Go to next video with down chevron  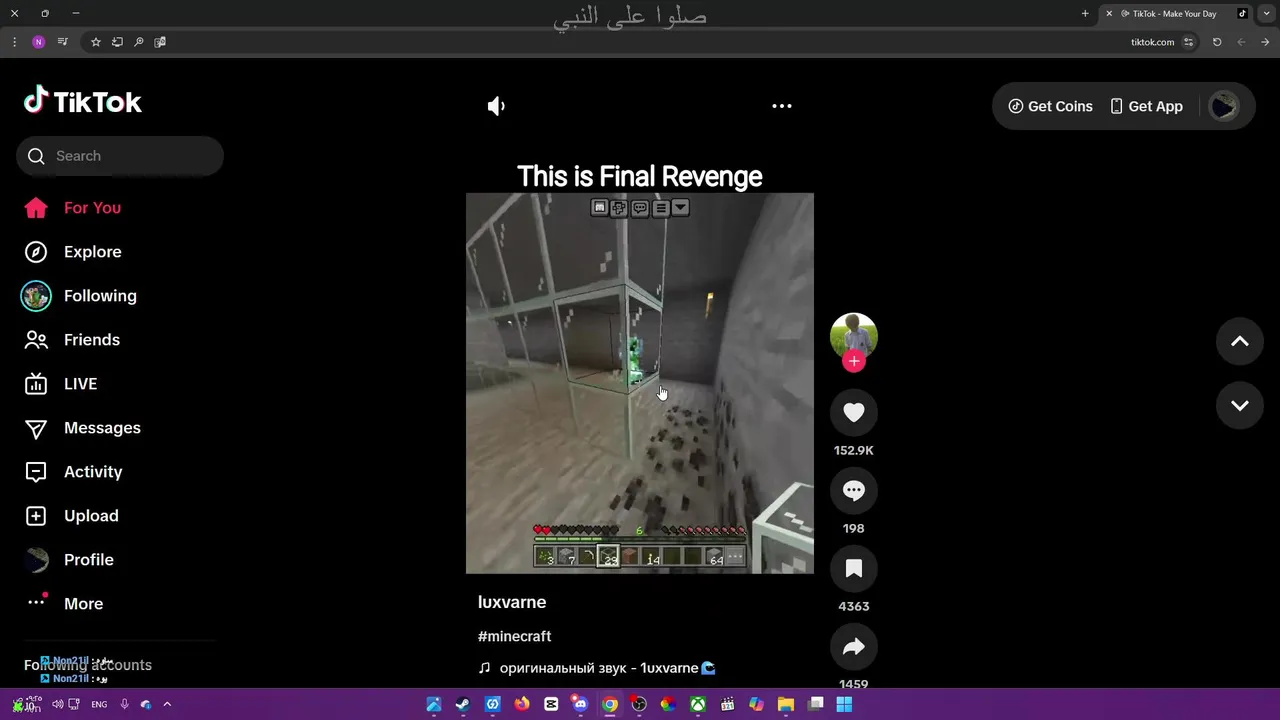coord(1240,406)
